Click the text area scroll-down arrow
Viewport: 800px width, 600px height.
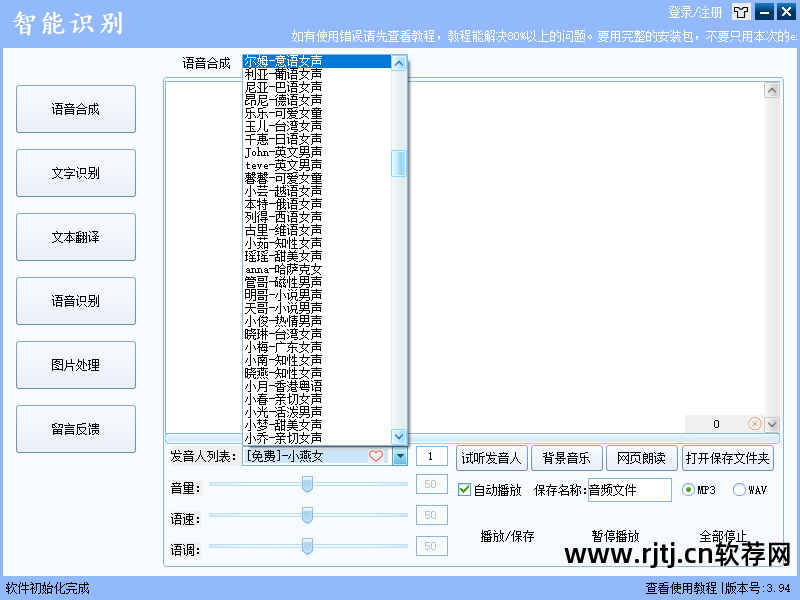772,424
